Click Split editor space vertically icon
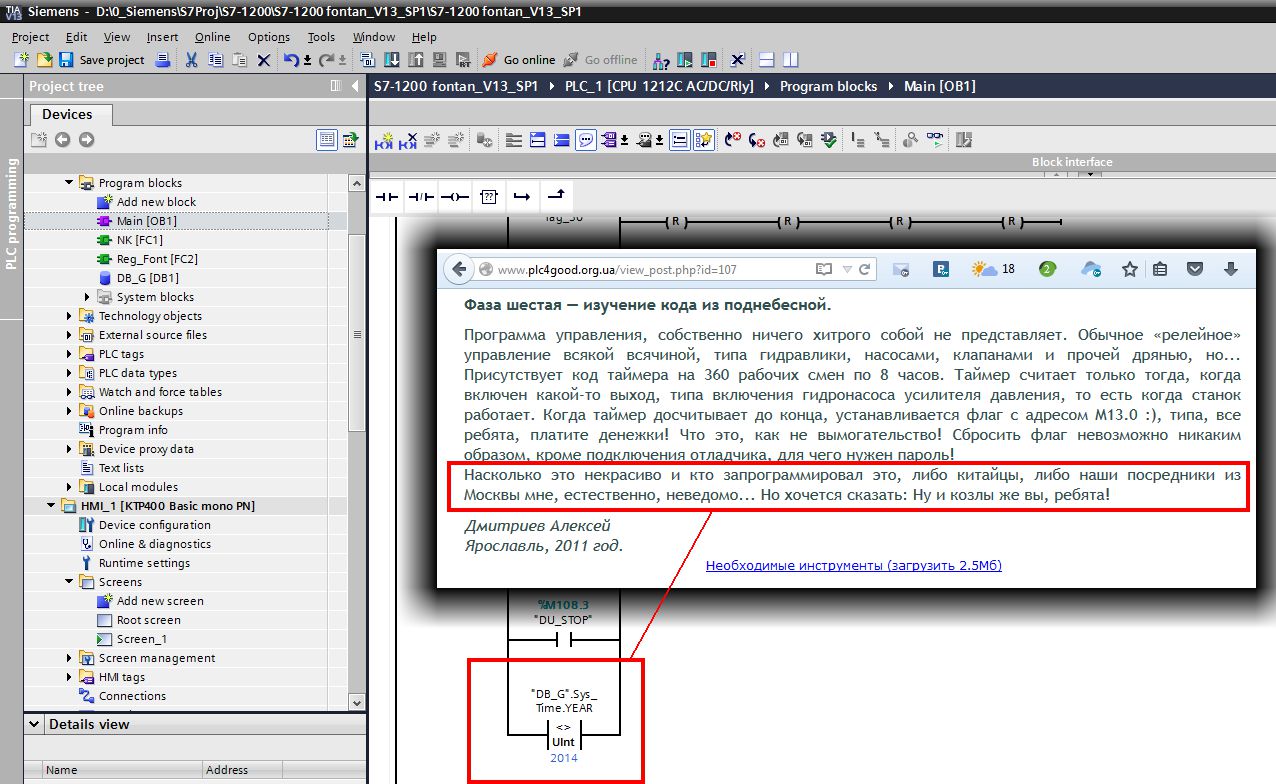1276x784 pixels. coord(790,60)
